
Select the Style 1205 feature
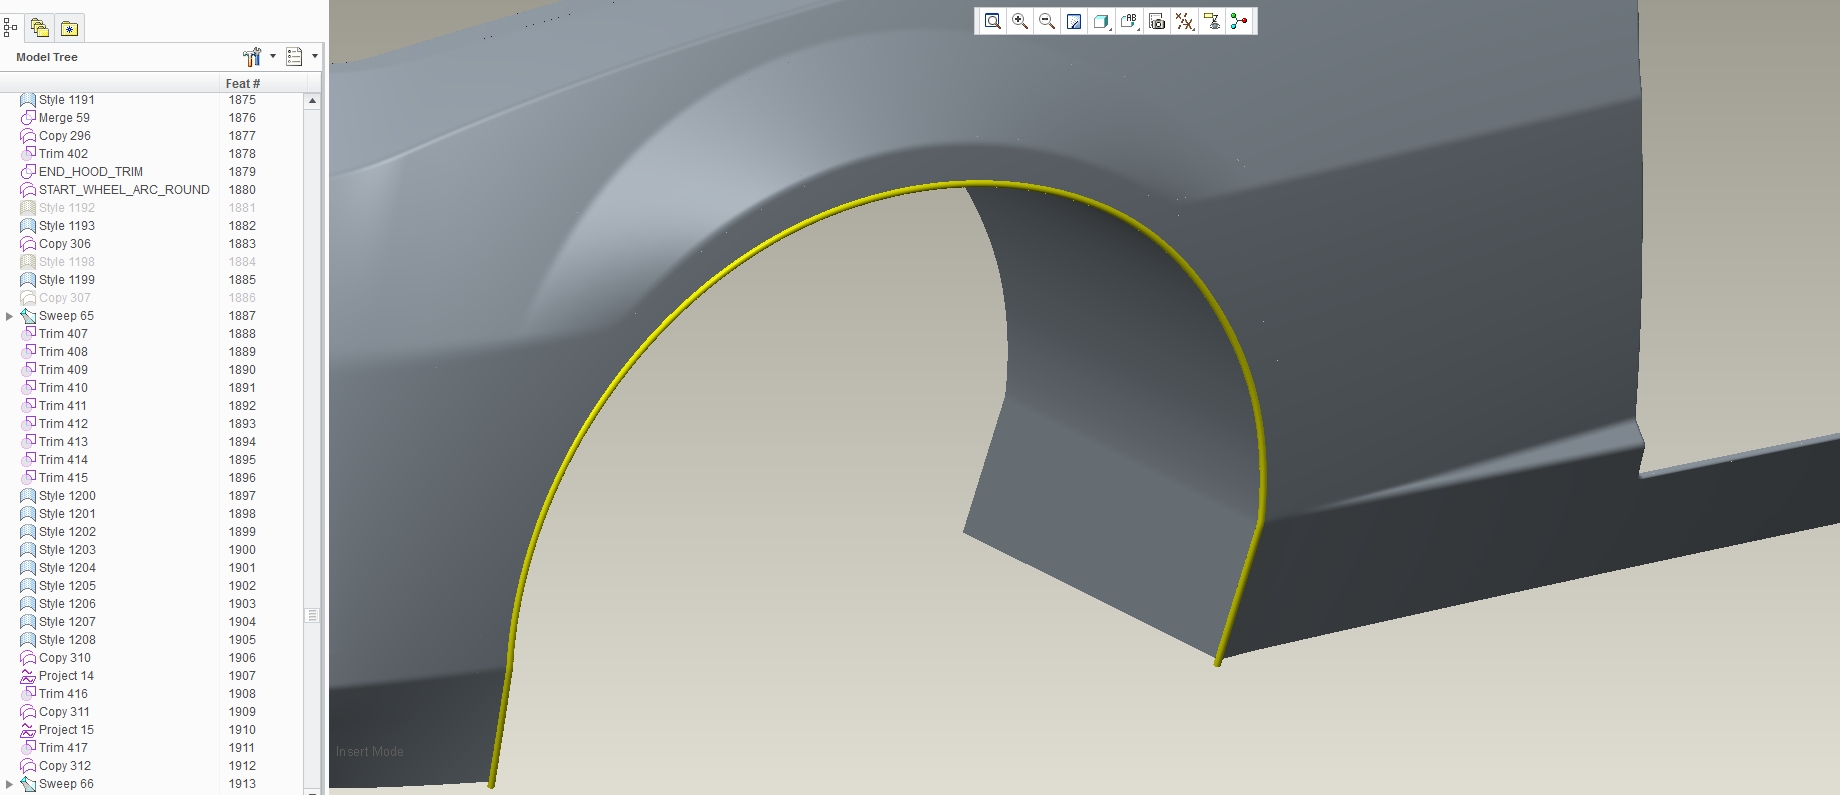(67, 586)
